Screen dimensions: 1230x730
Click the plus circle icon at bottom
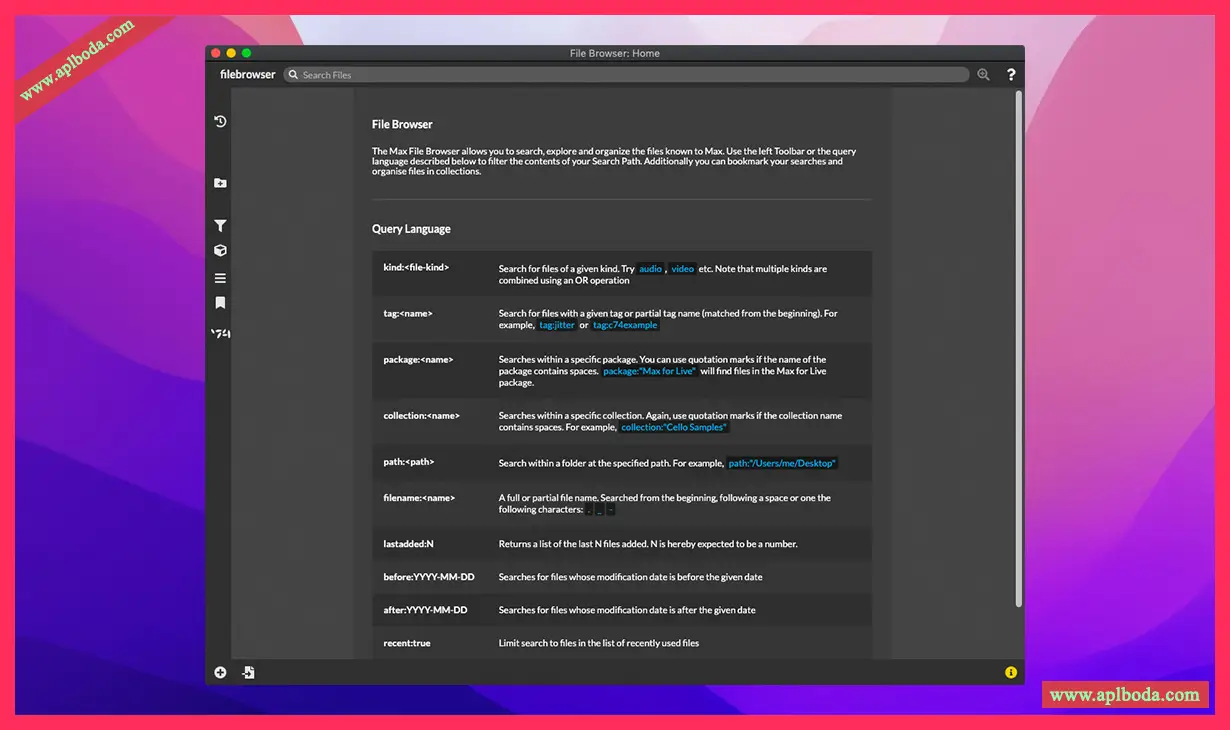[x=220, y=673]
